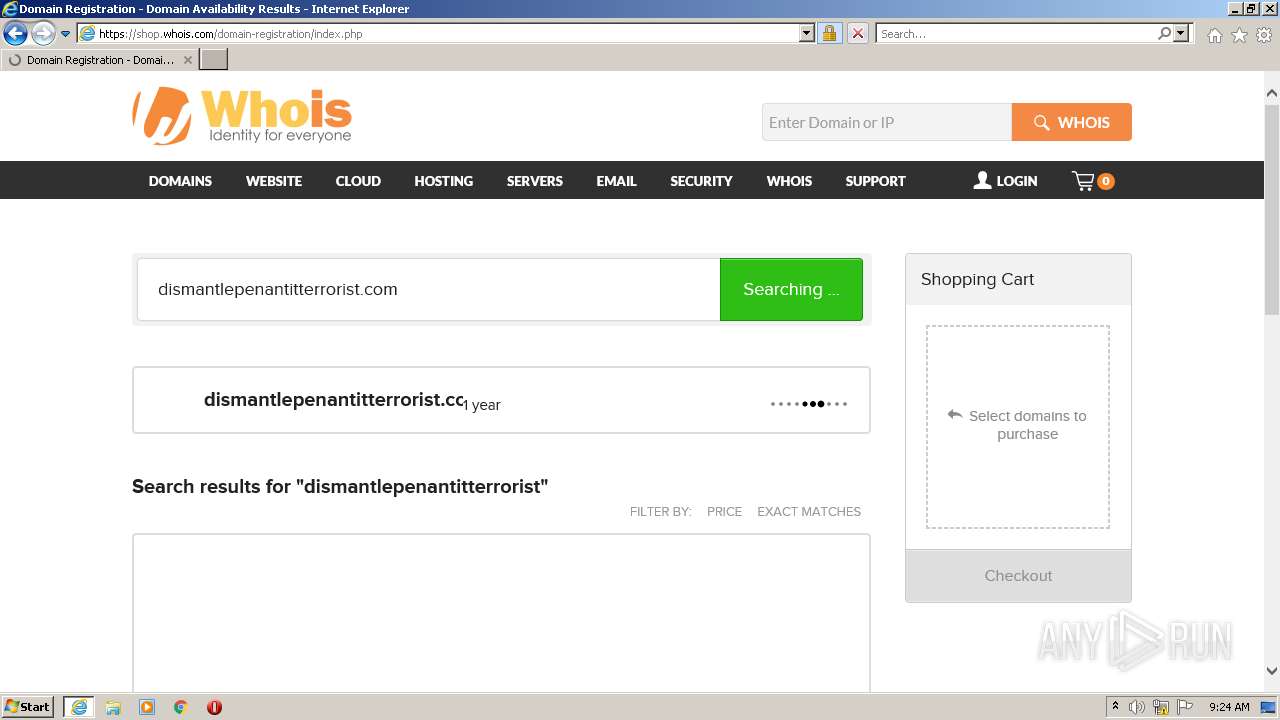
Task: Open the CLOUD menu
Action: [x=358, y=181]
